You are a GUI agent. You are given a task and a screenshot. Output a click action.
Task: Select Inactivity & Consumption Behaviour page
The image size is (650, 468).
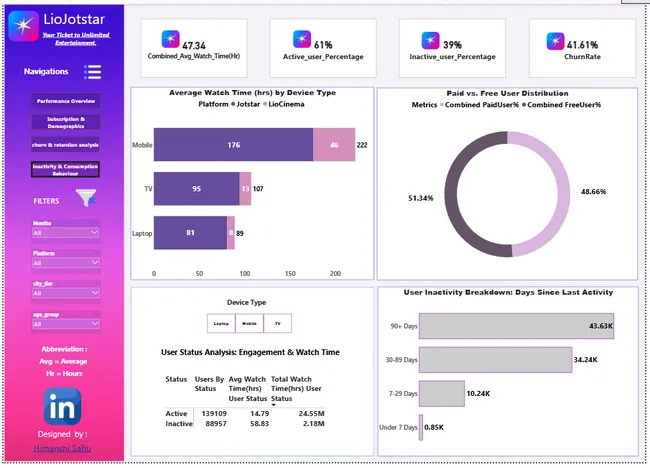coord(65,170)
